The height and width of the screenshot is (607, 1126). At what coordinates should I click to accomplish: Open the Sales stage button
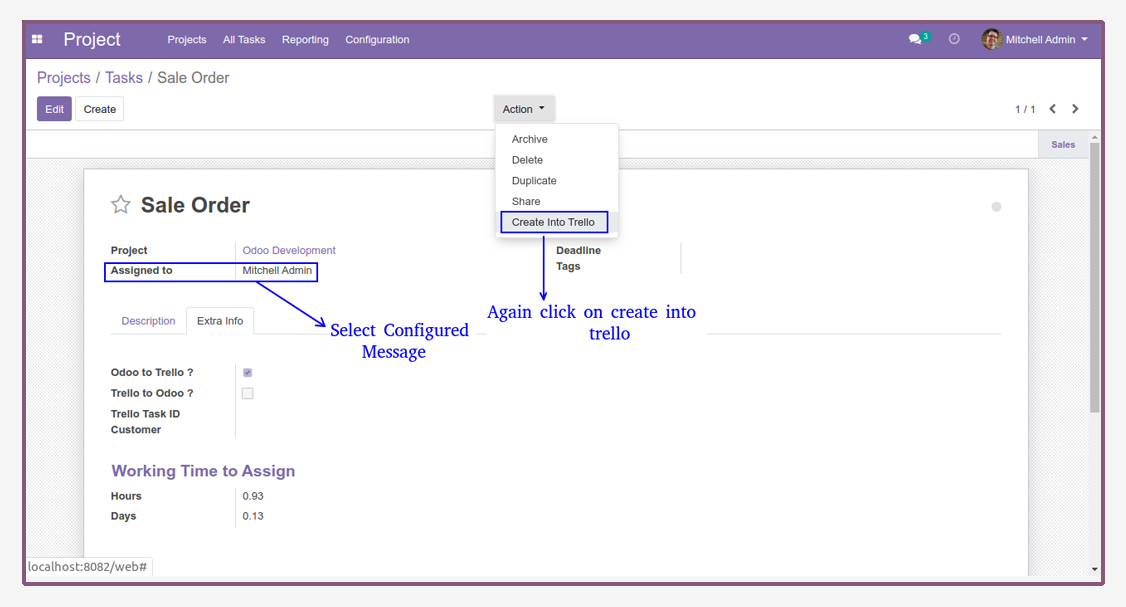pyautogui.click(x=1063, y=144)
